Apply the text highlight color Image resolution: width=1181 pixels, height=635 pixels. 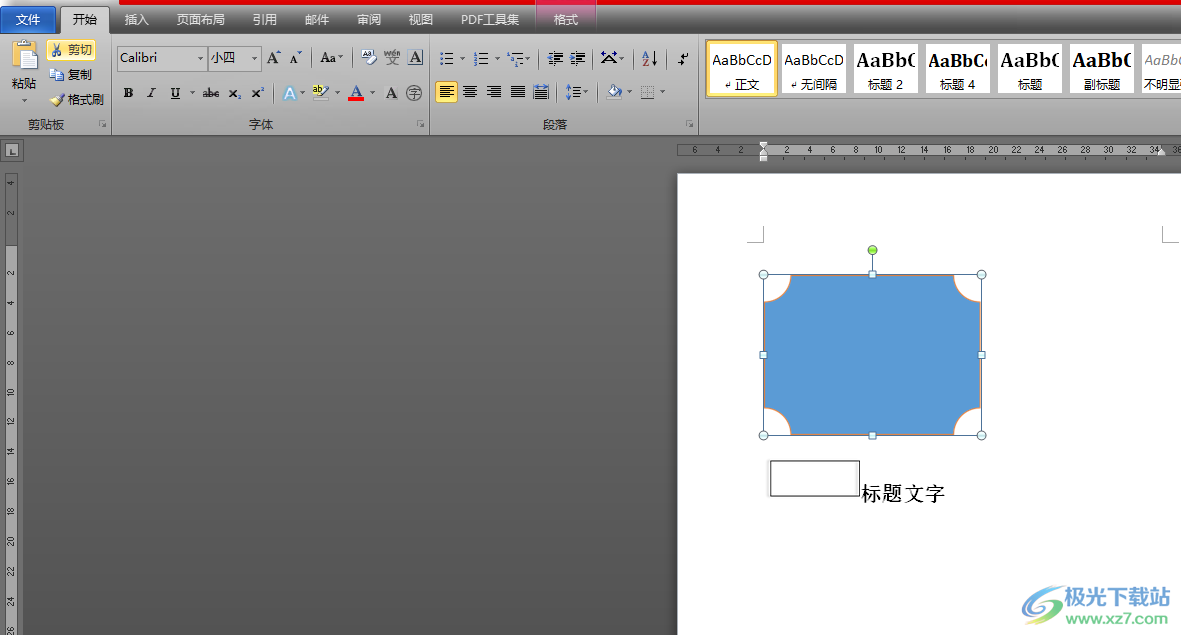pos(321,93)
